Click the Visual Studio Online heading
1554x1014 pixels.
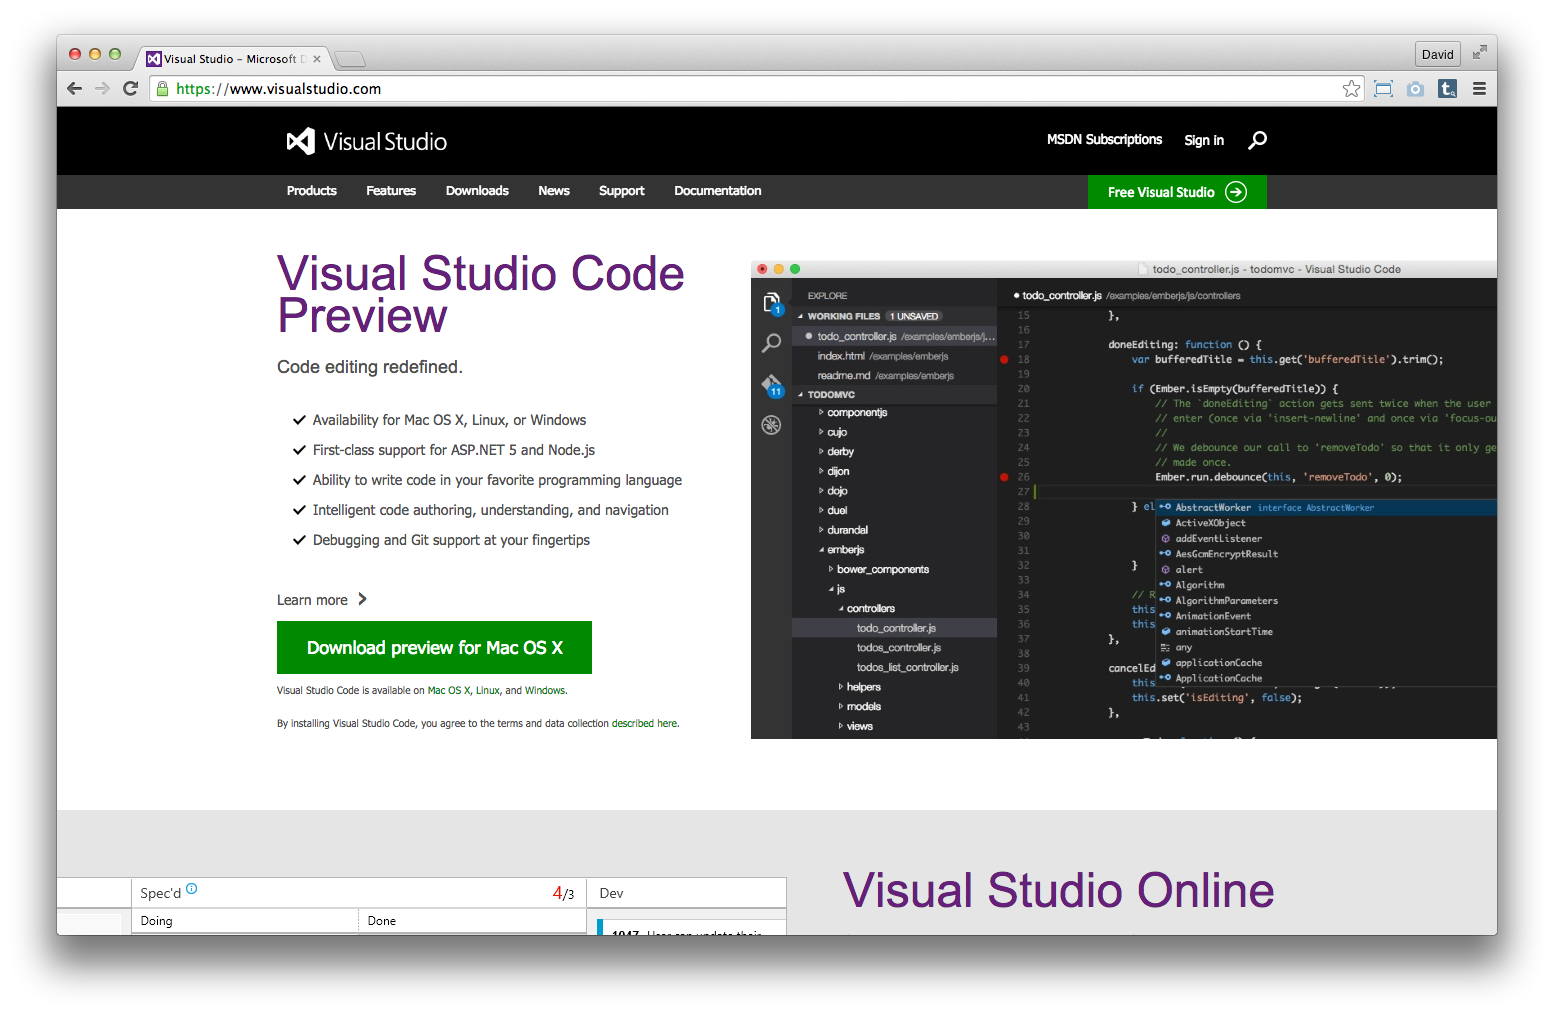coord(1058,891)
